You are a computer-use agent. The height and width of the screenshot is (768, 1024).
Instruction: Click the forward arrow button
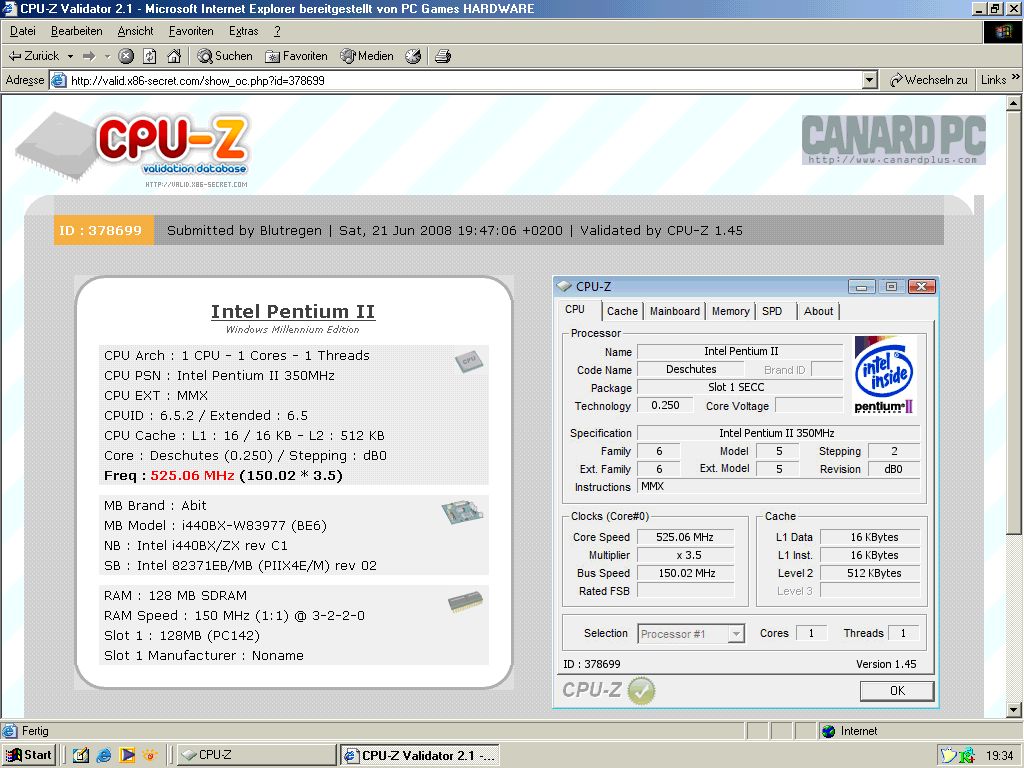tap(89, 56)
